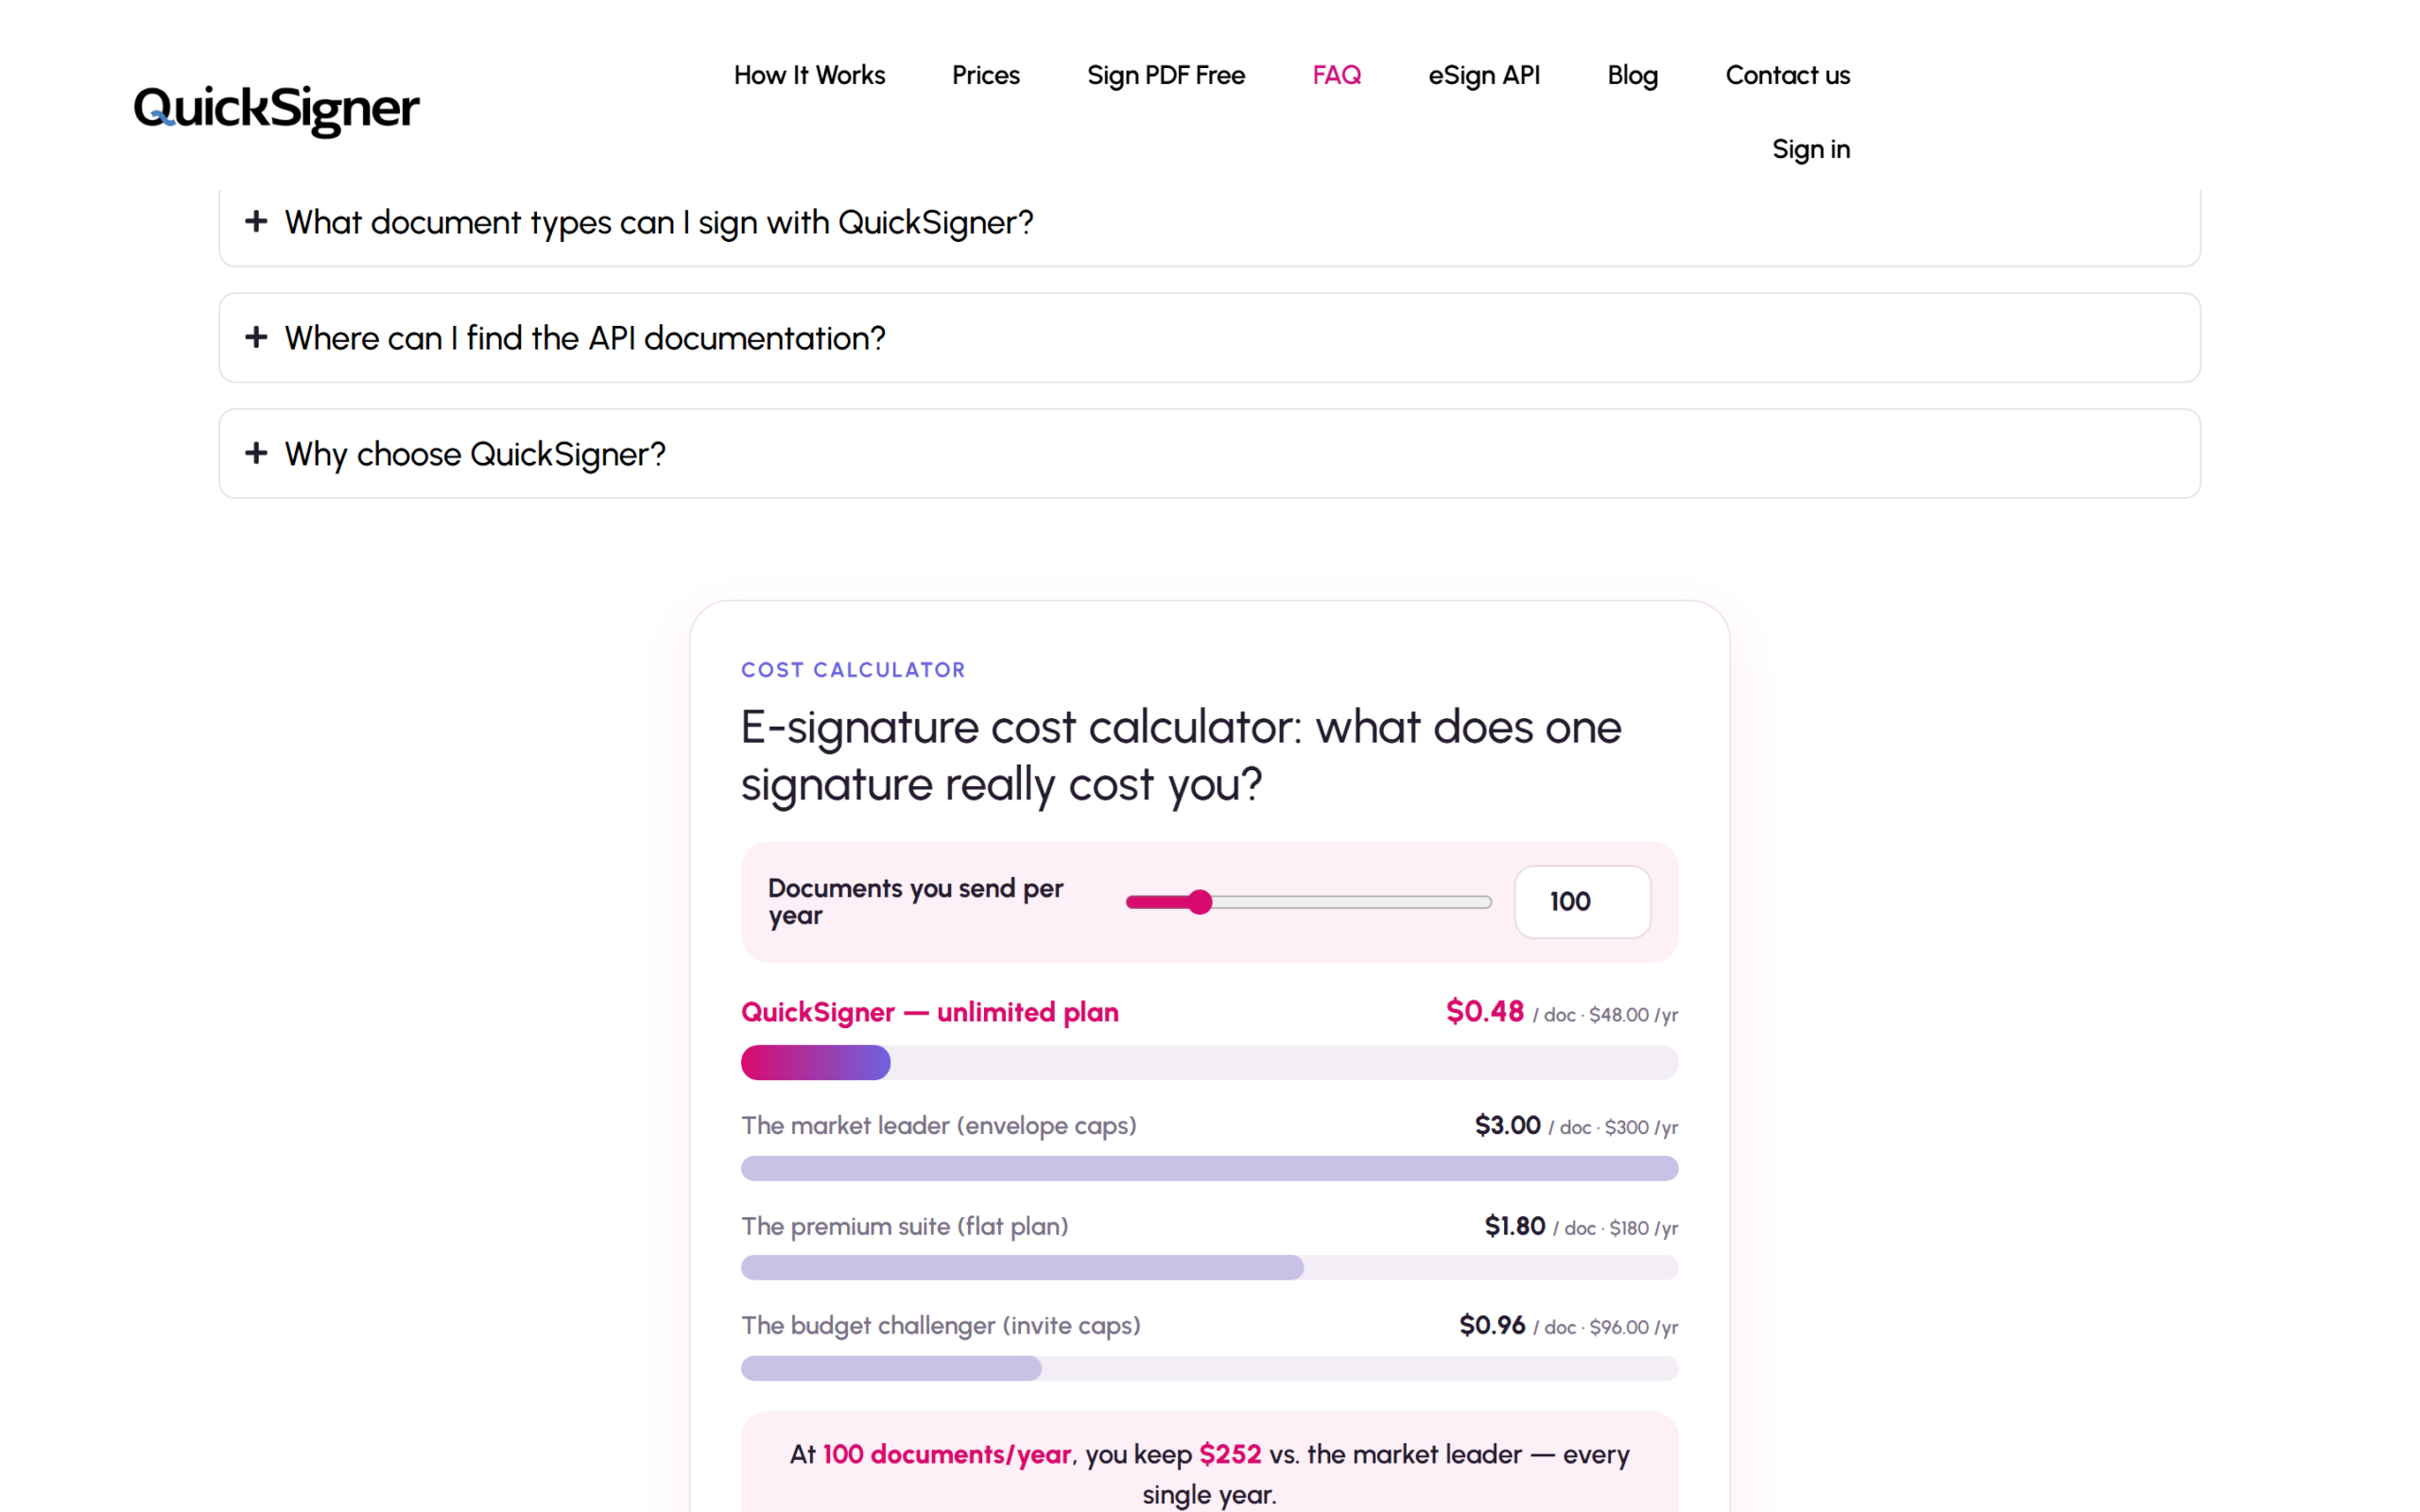Viewport: 2420px width, 1512px height.
Task: Click the $1.80 per doc price
Action: tap(1514, 1226)
